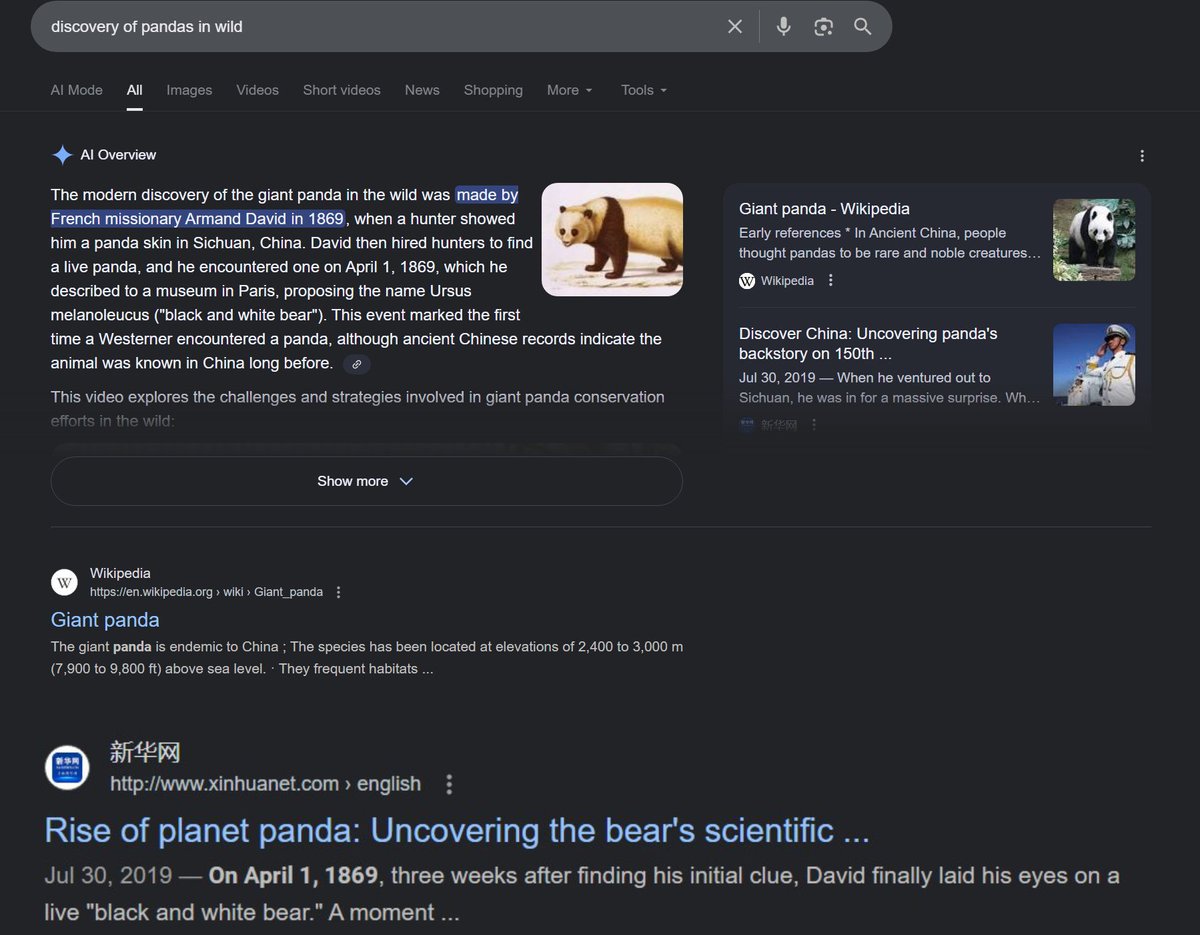Open the Shopping tab

493,90
